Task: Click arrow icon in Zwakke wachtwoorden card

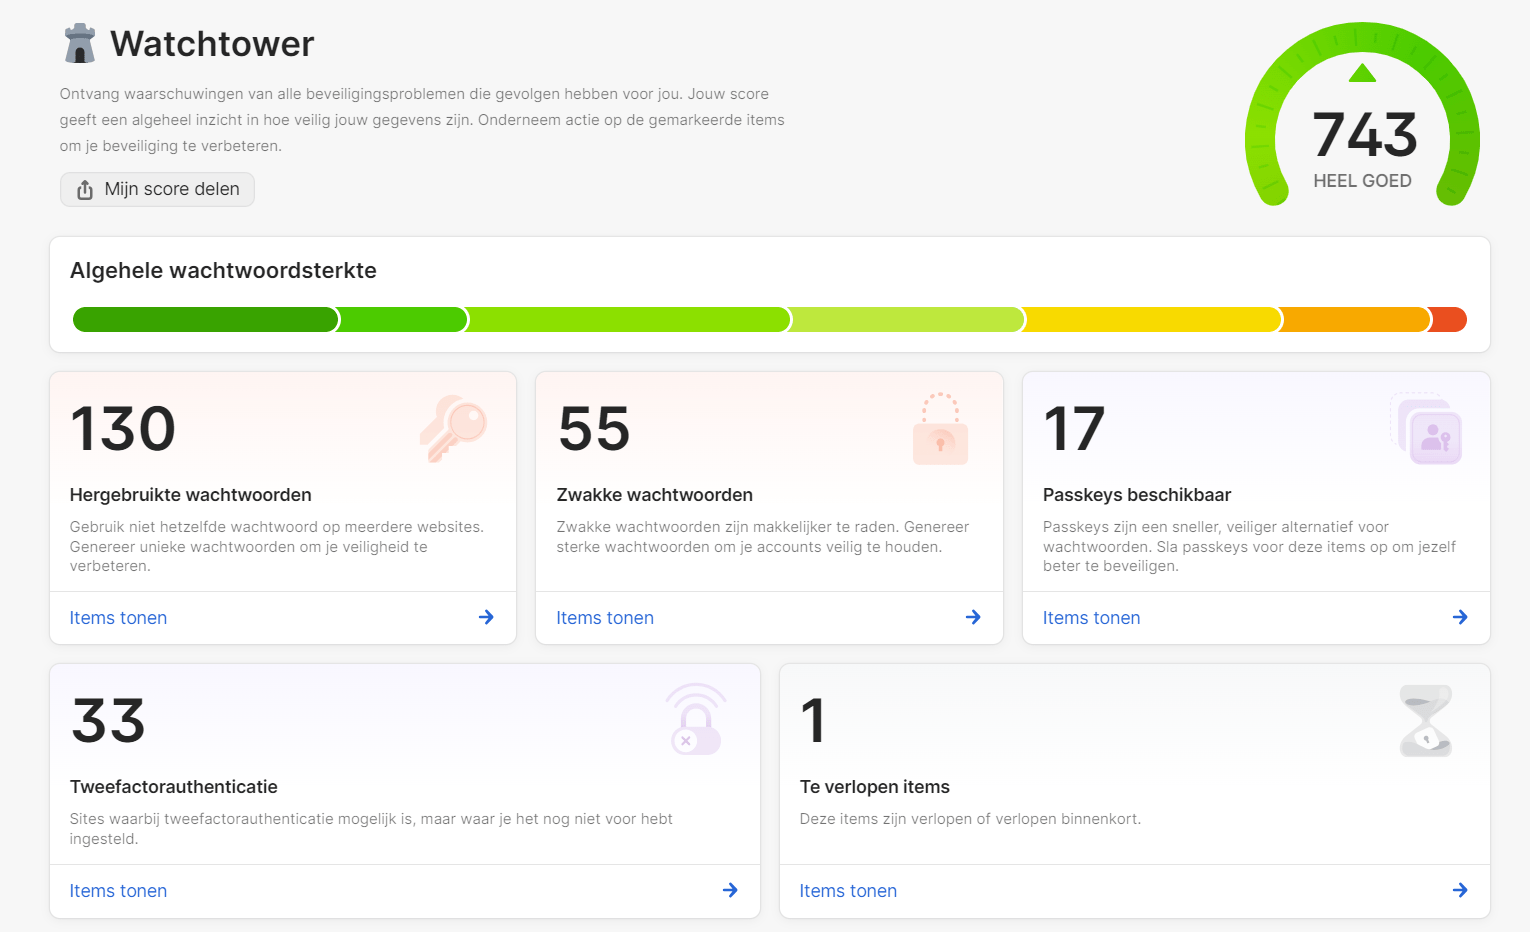Action: point(973,617)
